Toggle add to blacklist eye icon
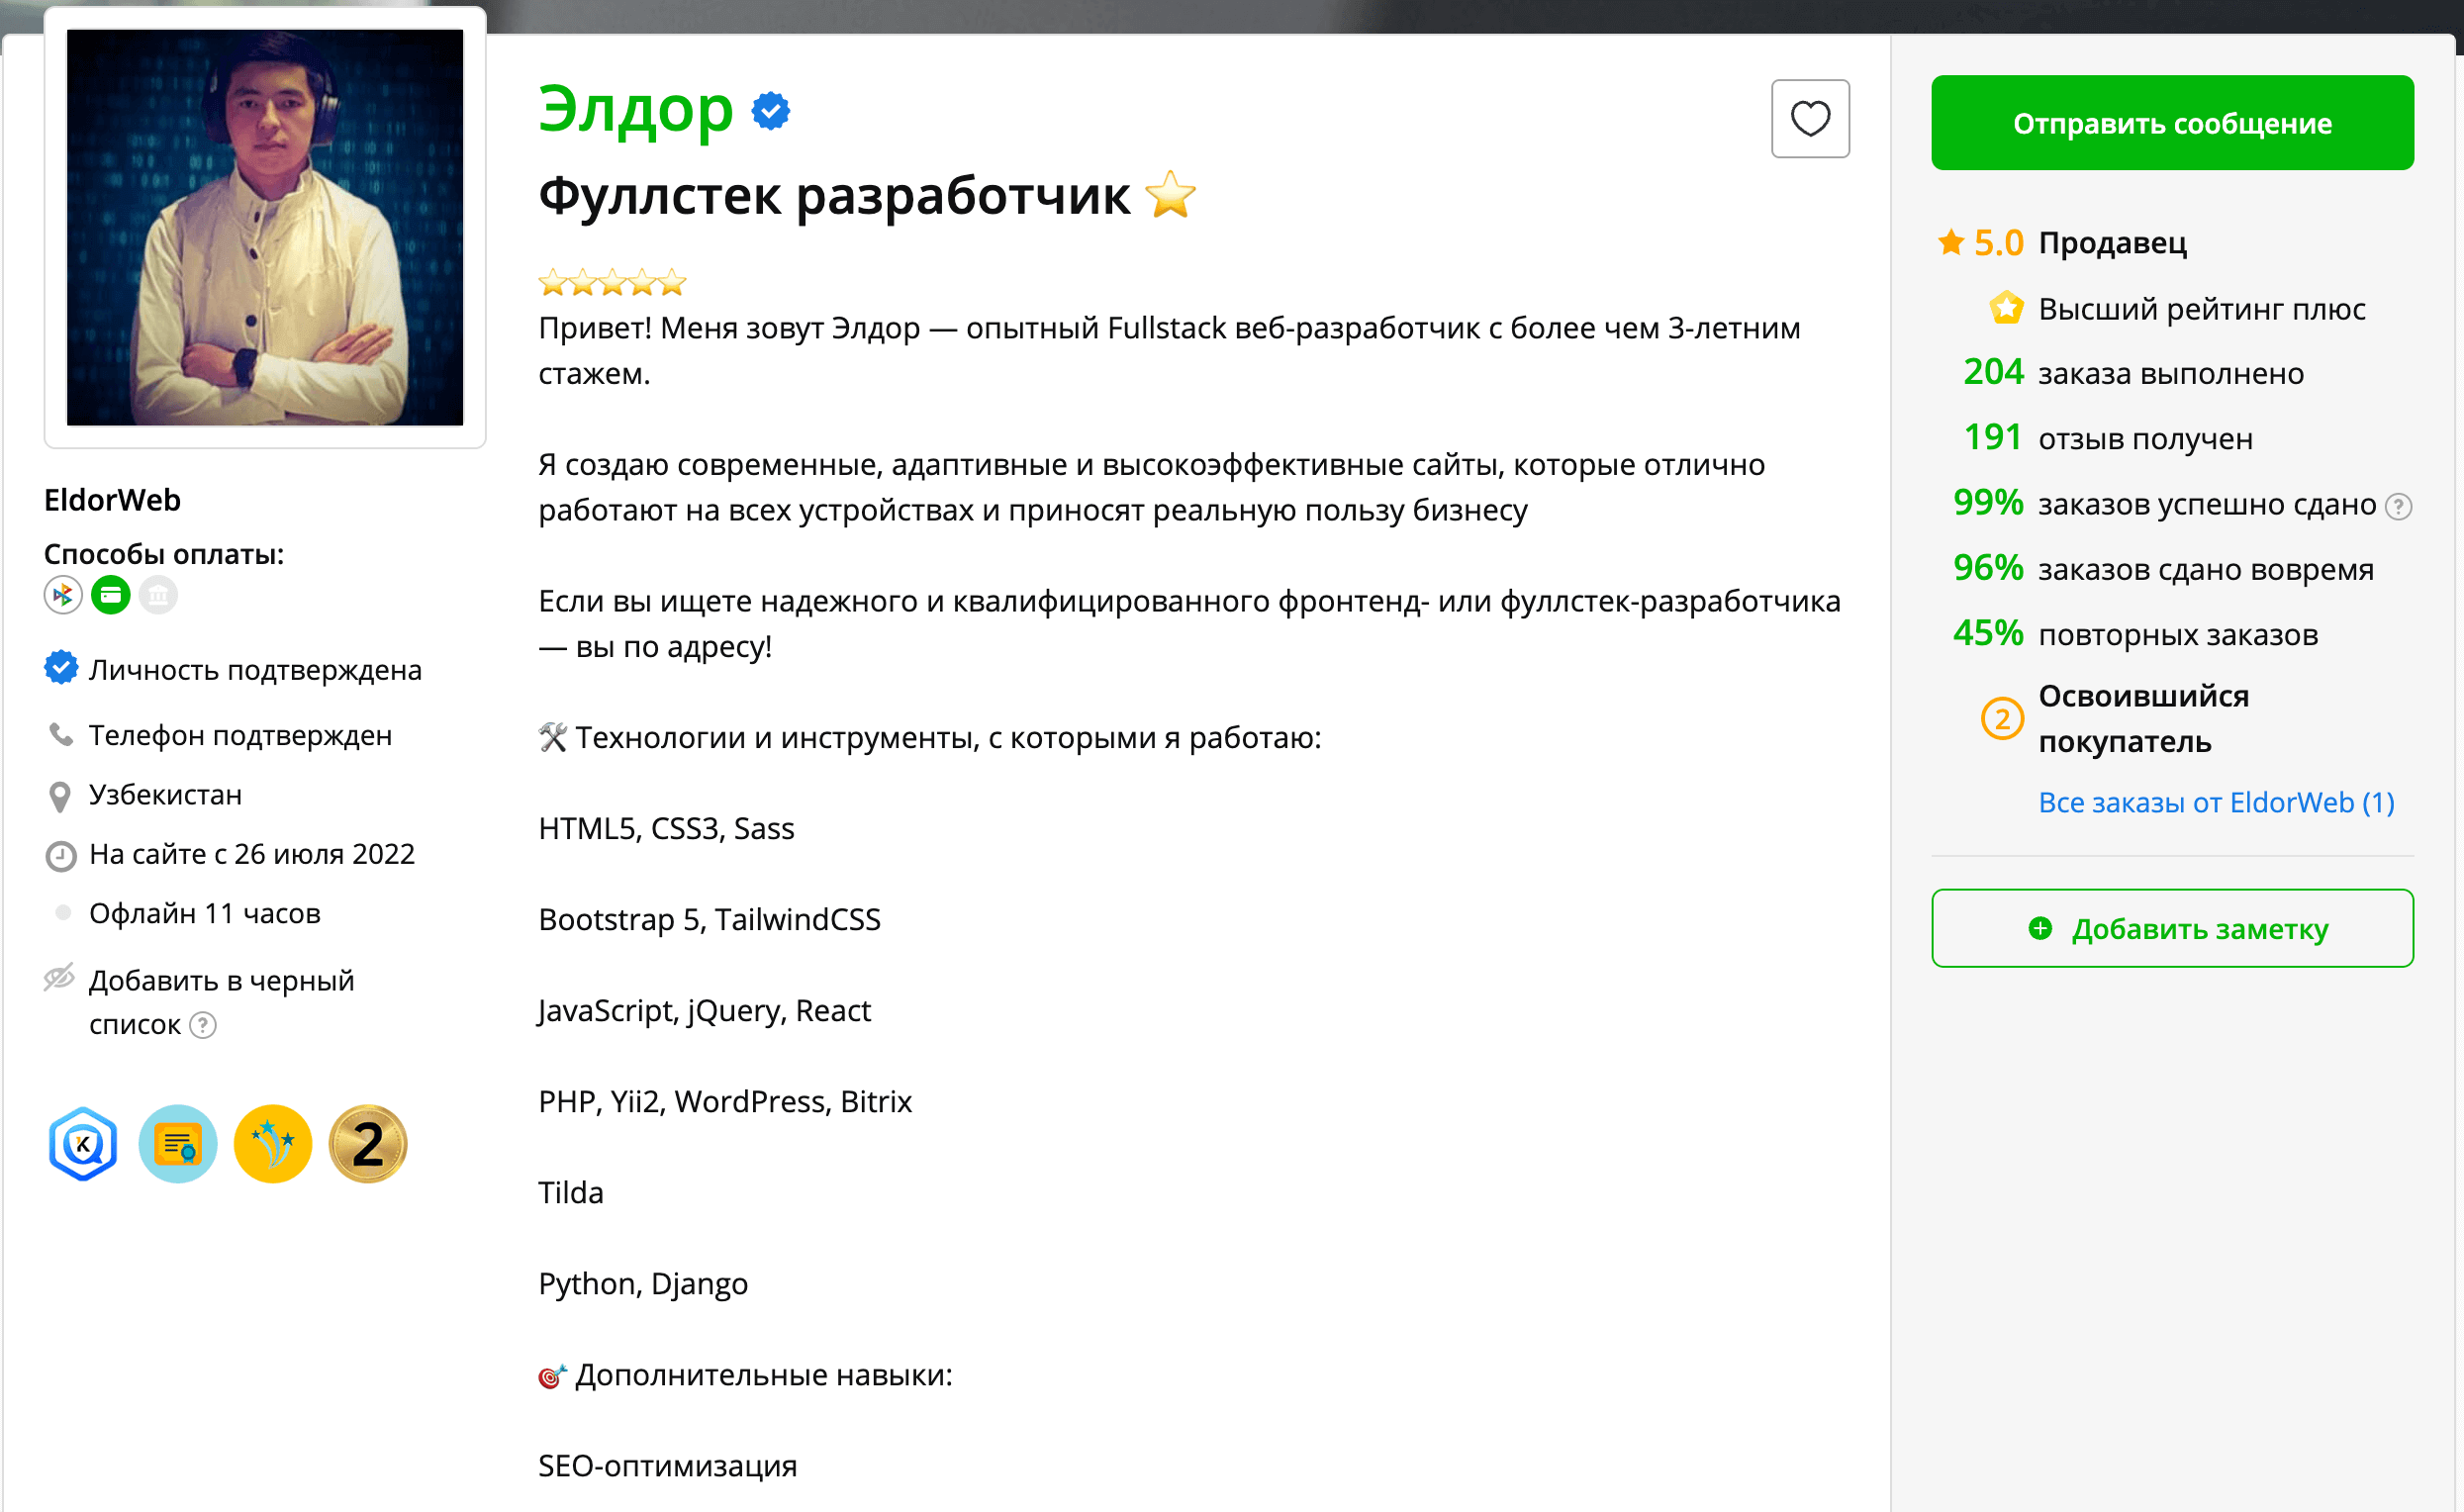The image size is (2464, 1512). pos(59,977)
